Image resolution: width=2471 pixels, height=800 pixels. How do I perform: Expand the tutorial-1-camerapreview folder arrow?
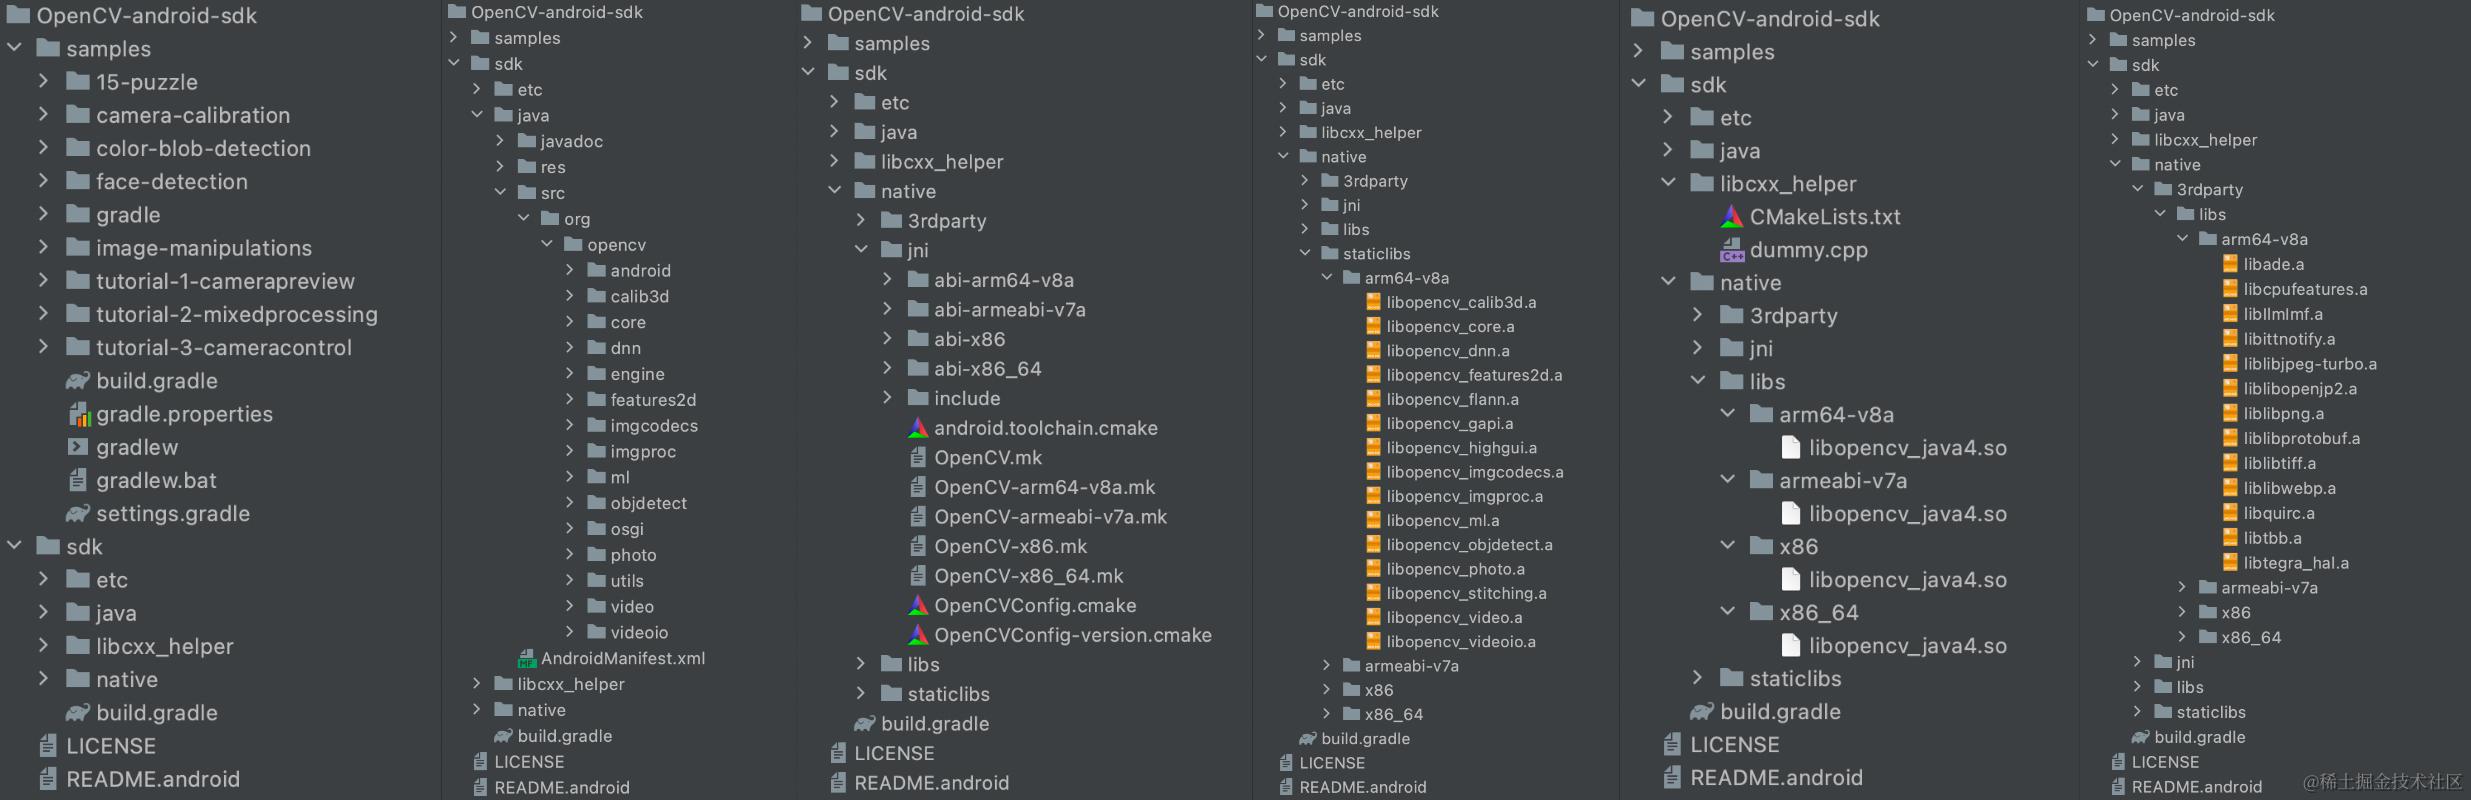[43, 281]
